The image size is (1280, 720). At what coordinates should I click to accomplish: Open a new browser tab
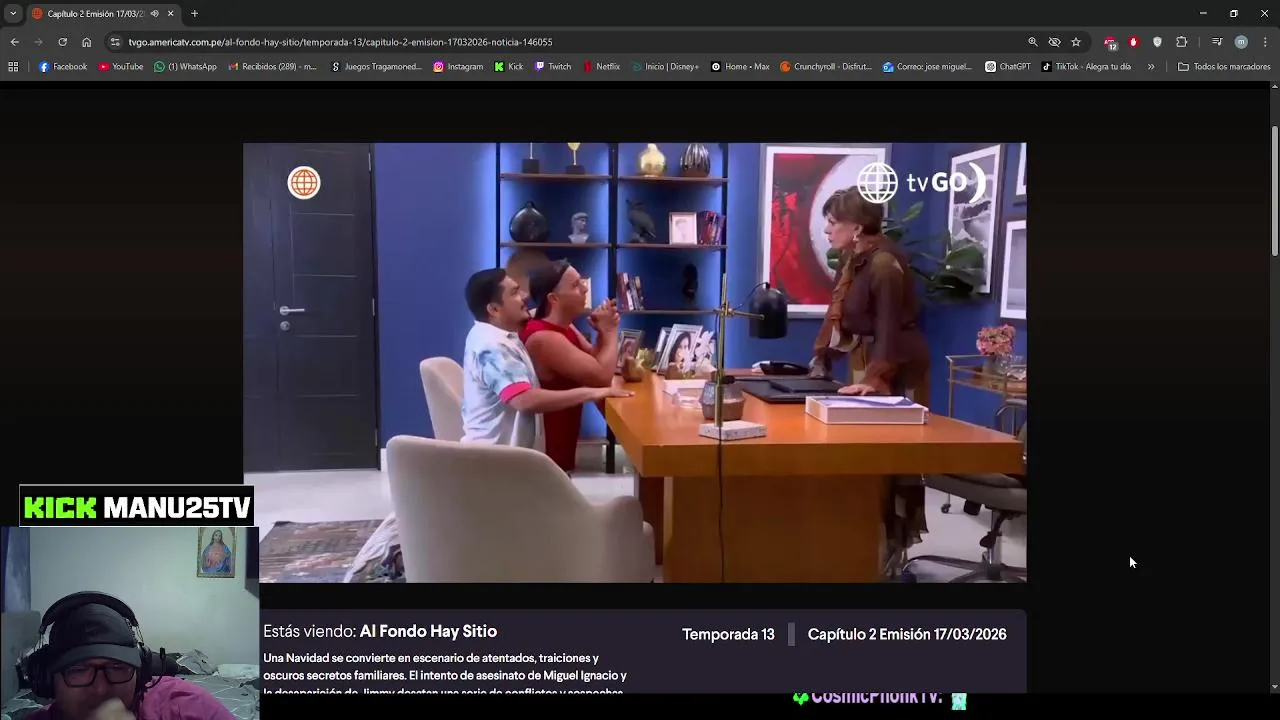(194, 14)
